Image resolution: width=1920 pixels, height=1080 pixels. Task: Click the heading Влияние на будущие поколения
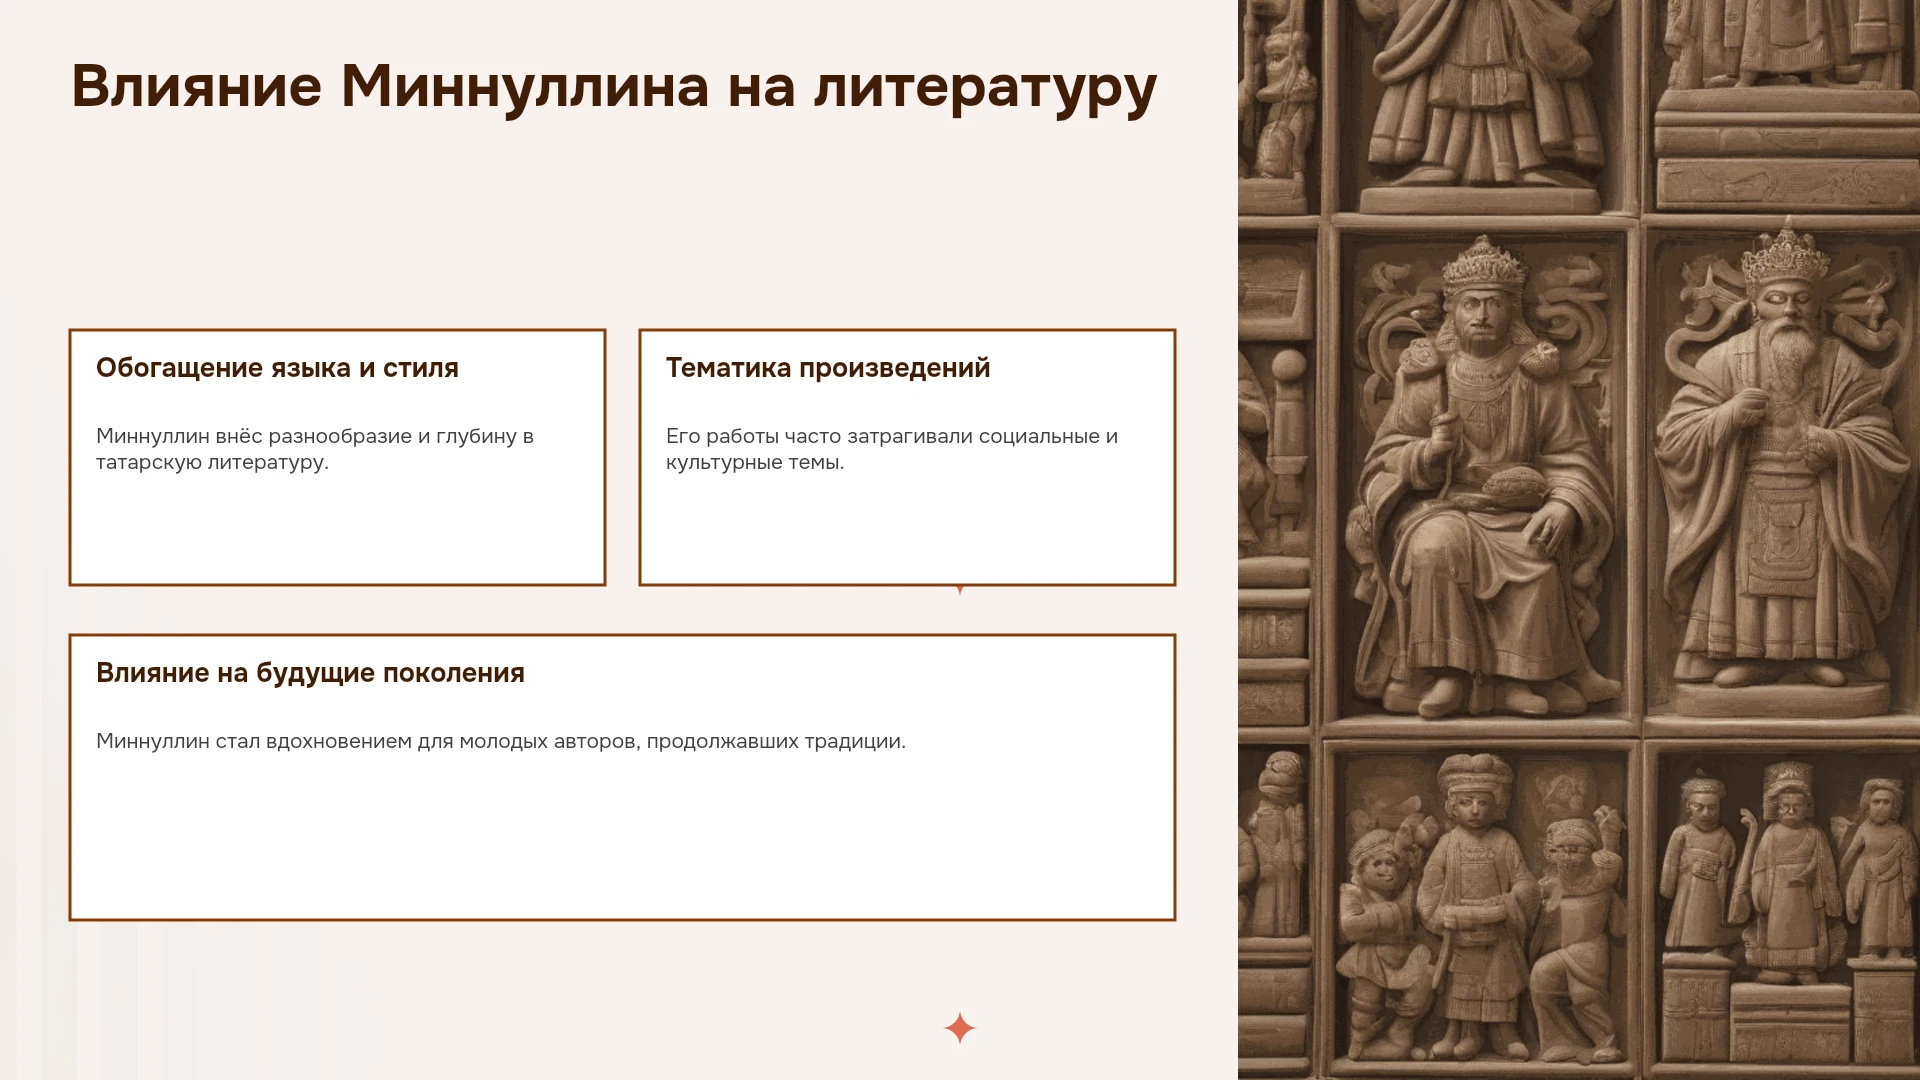pos(310,673)
